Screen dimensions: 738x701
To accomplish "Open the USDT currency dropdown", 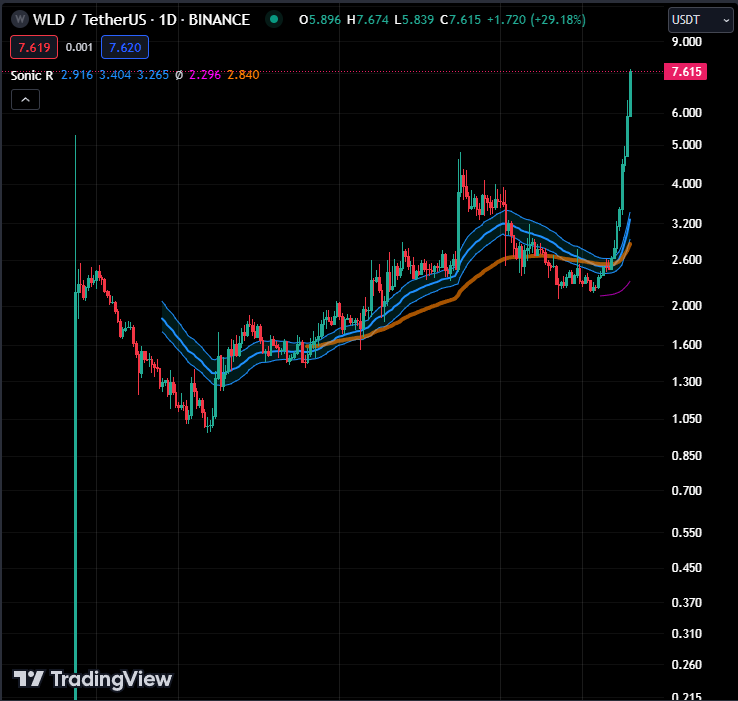I will [700, 20].
